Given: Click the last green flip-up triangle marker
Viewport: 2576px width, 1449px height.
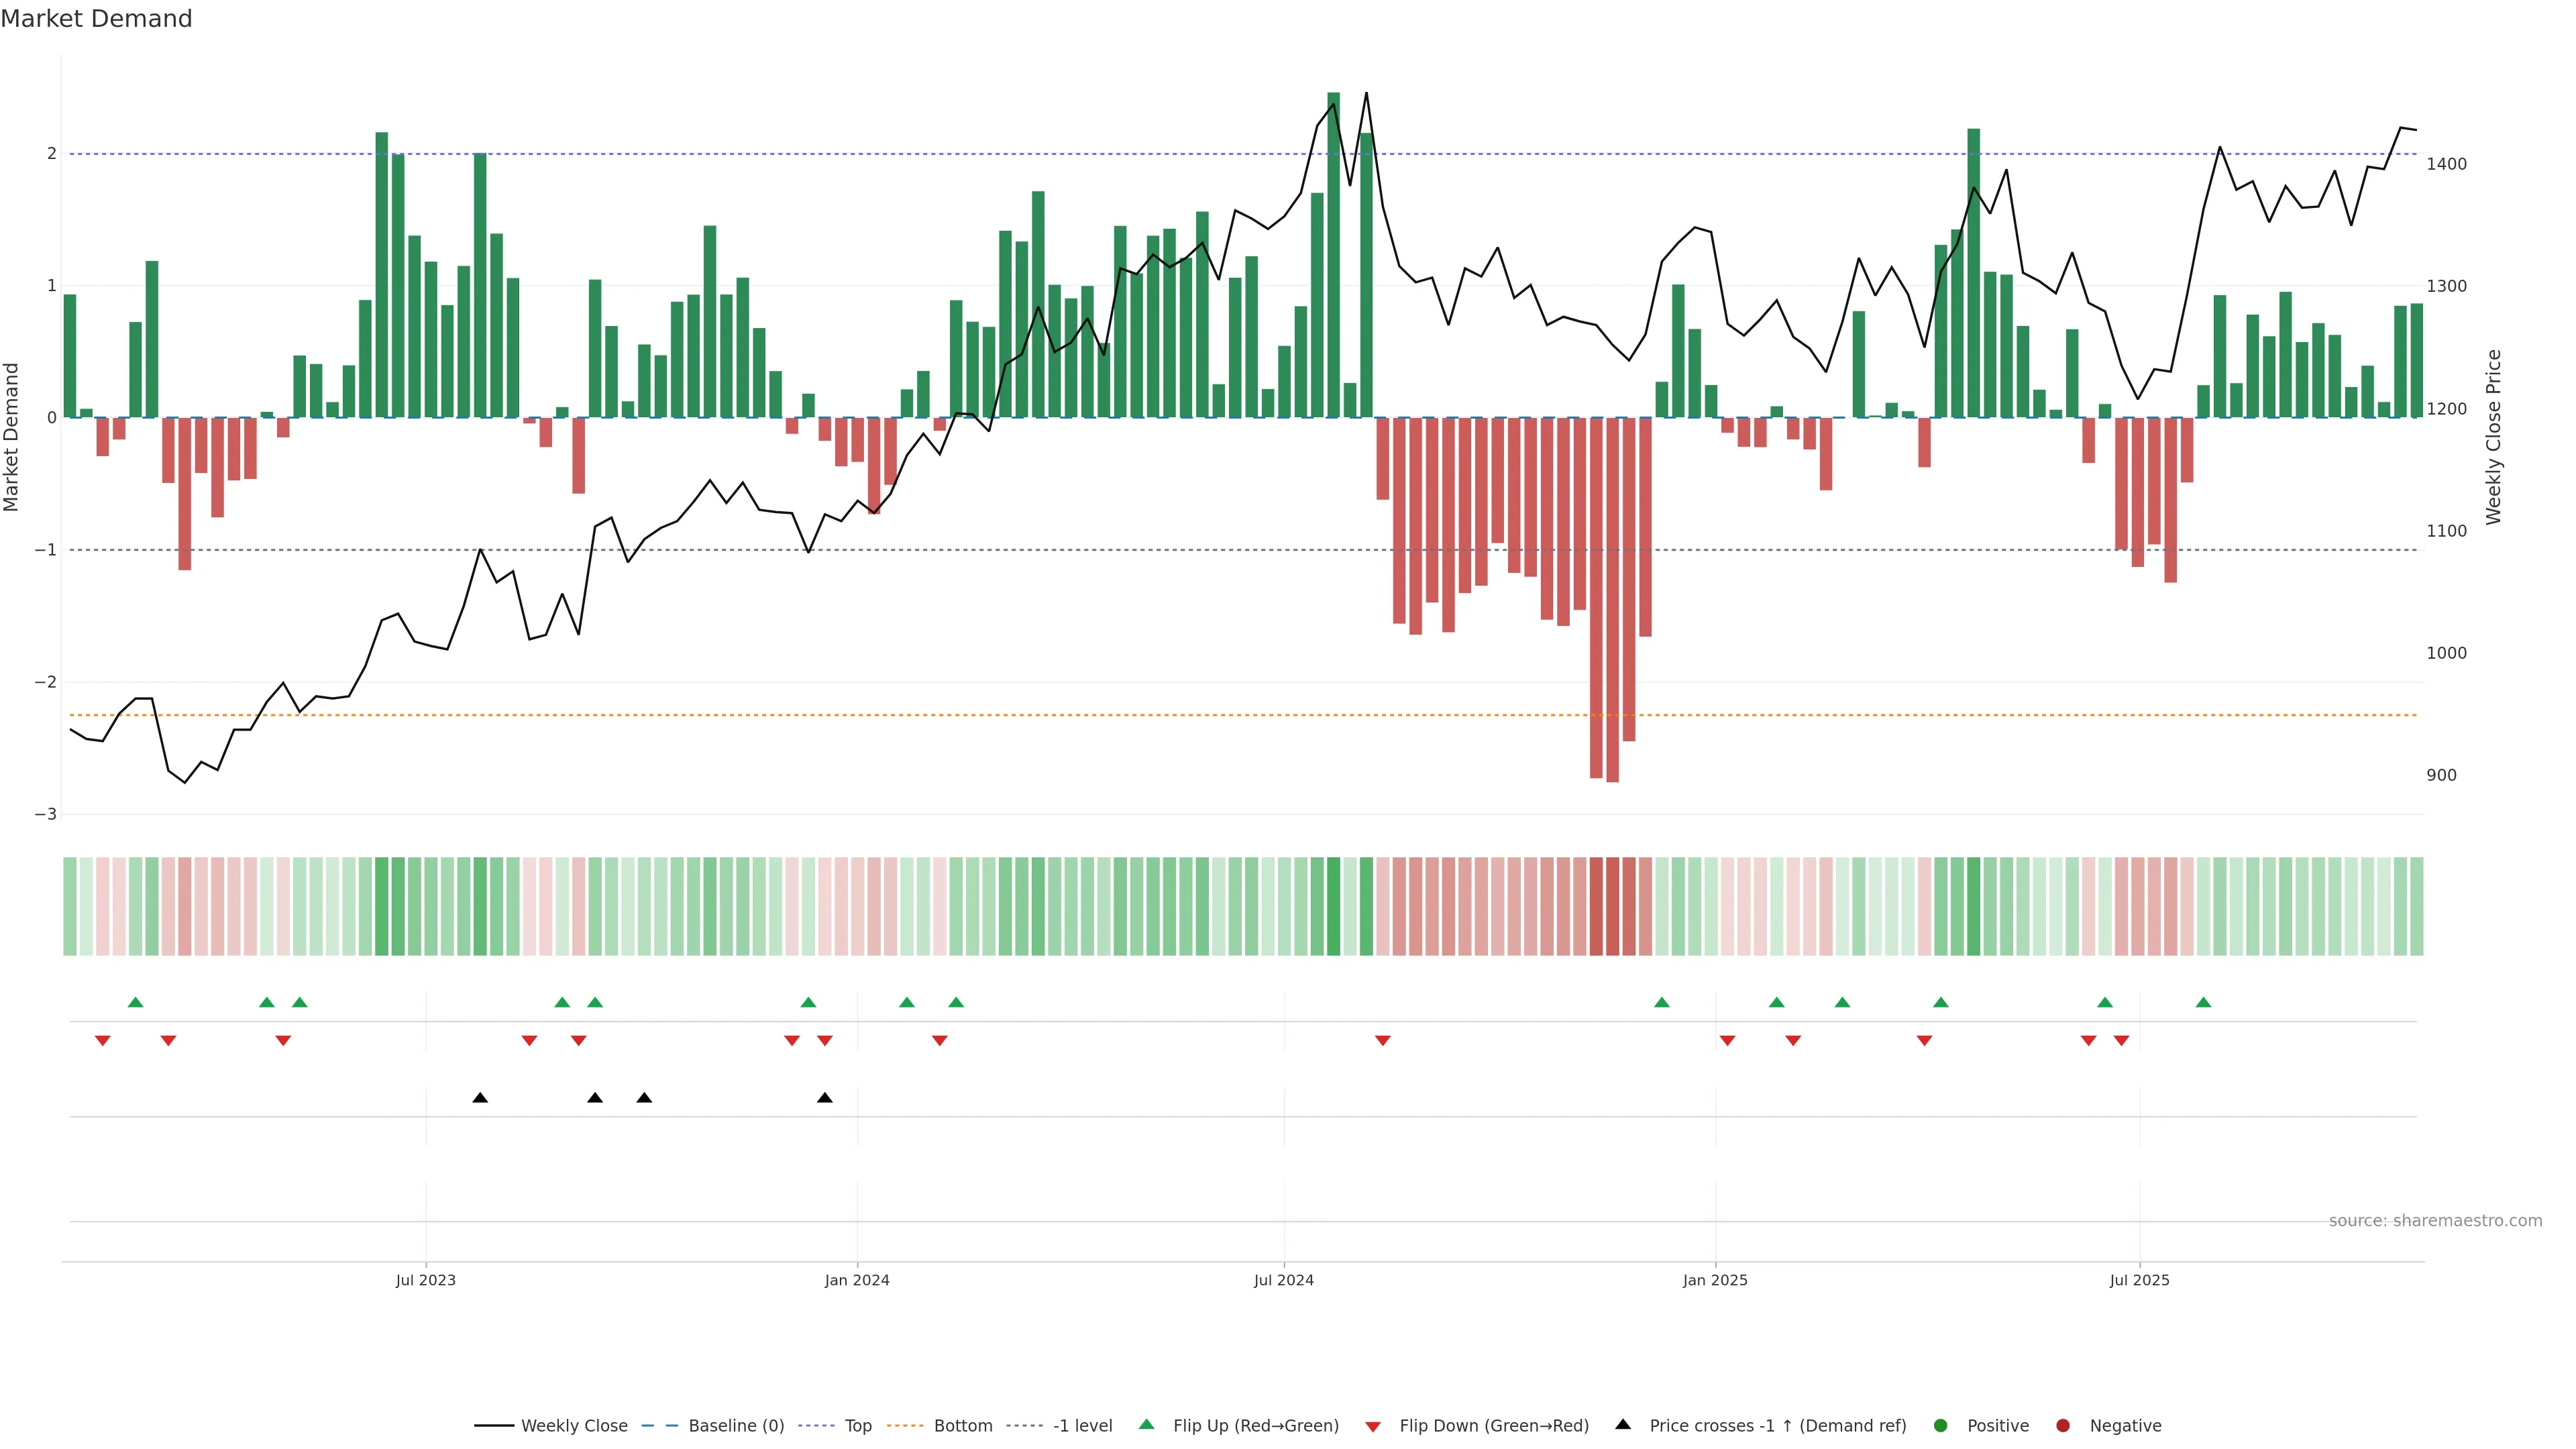Looking at the screenshot, I should coord(2203,1002).
